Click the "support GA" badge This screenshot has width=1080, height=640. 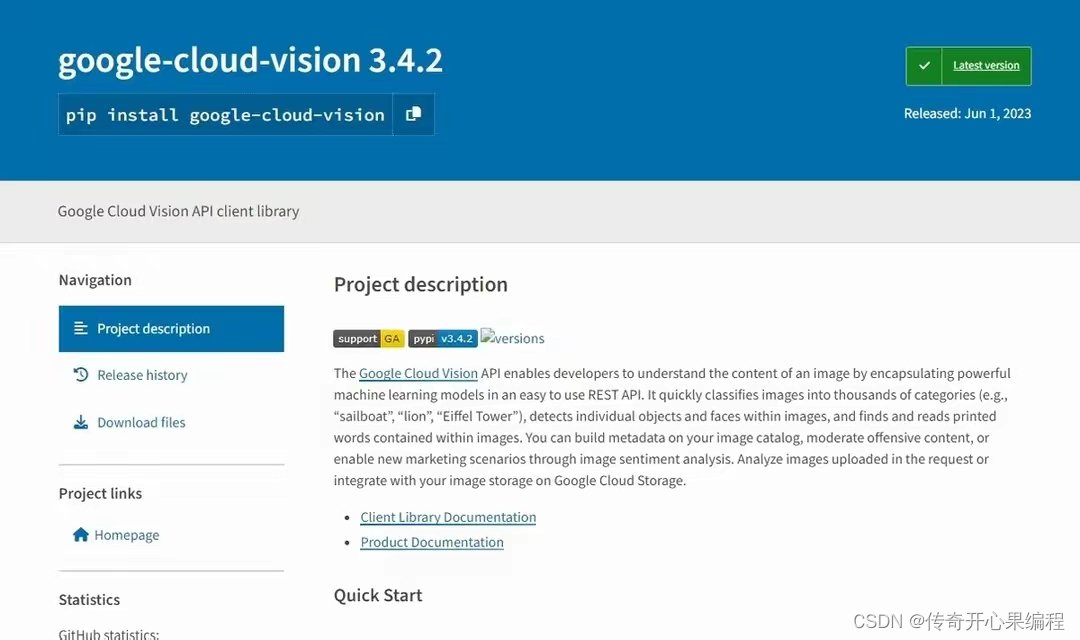point(368,339)
